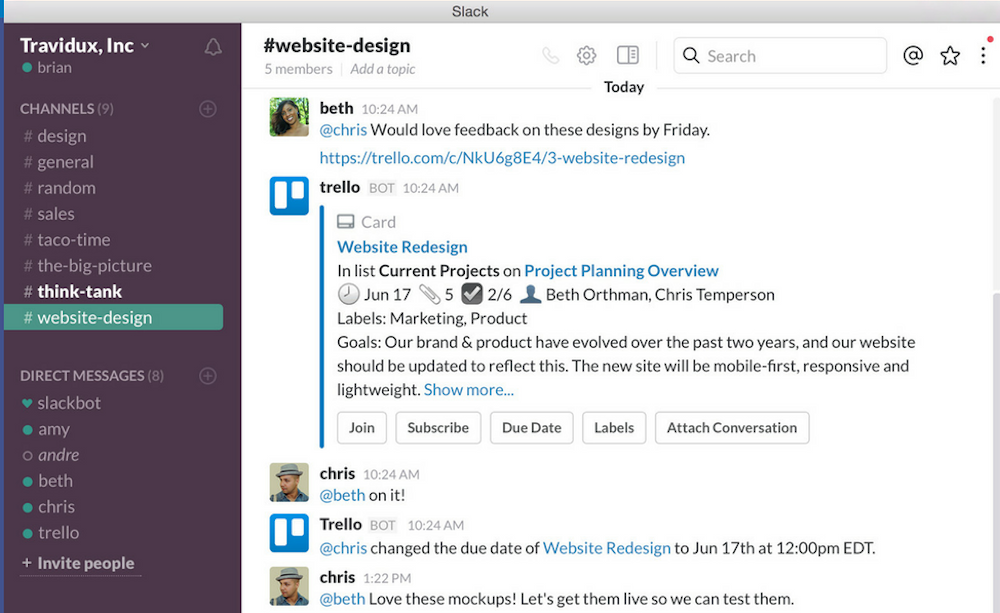Subscribe to the Website Redesign card

pos(438,427)
